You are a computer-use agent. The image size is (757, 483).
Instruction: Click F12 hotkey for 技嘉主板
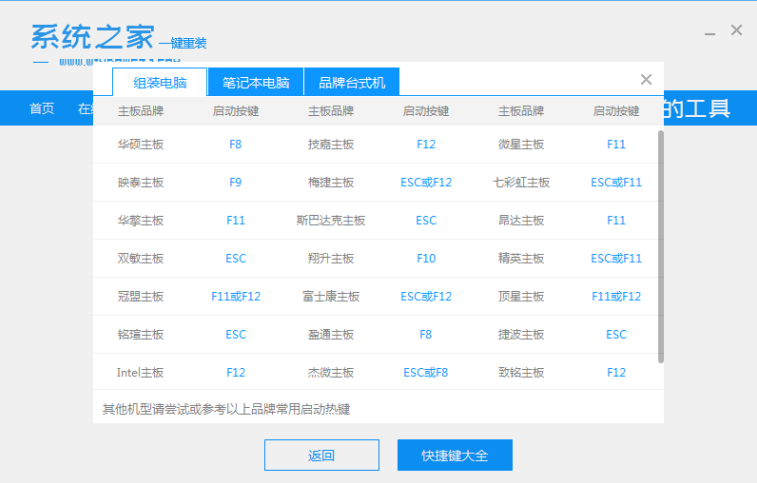[426, 144]
